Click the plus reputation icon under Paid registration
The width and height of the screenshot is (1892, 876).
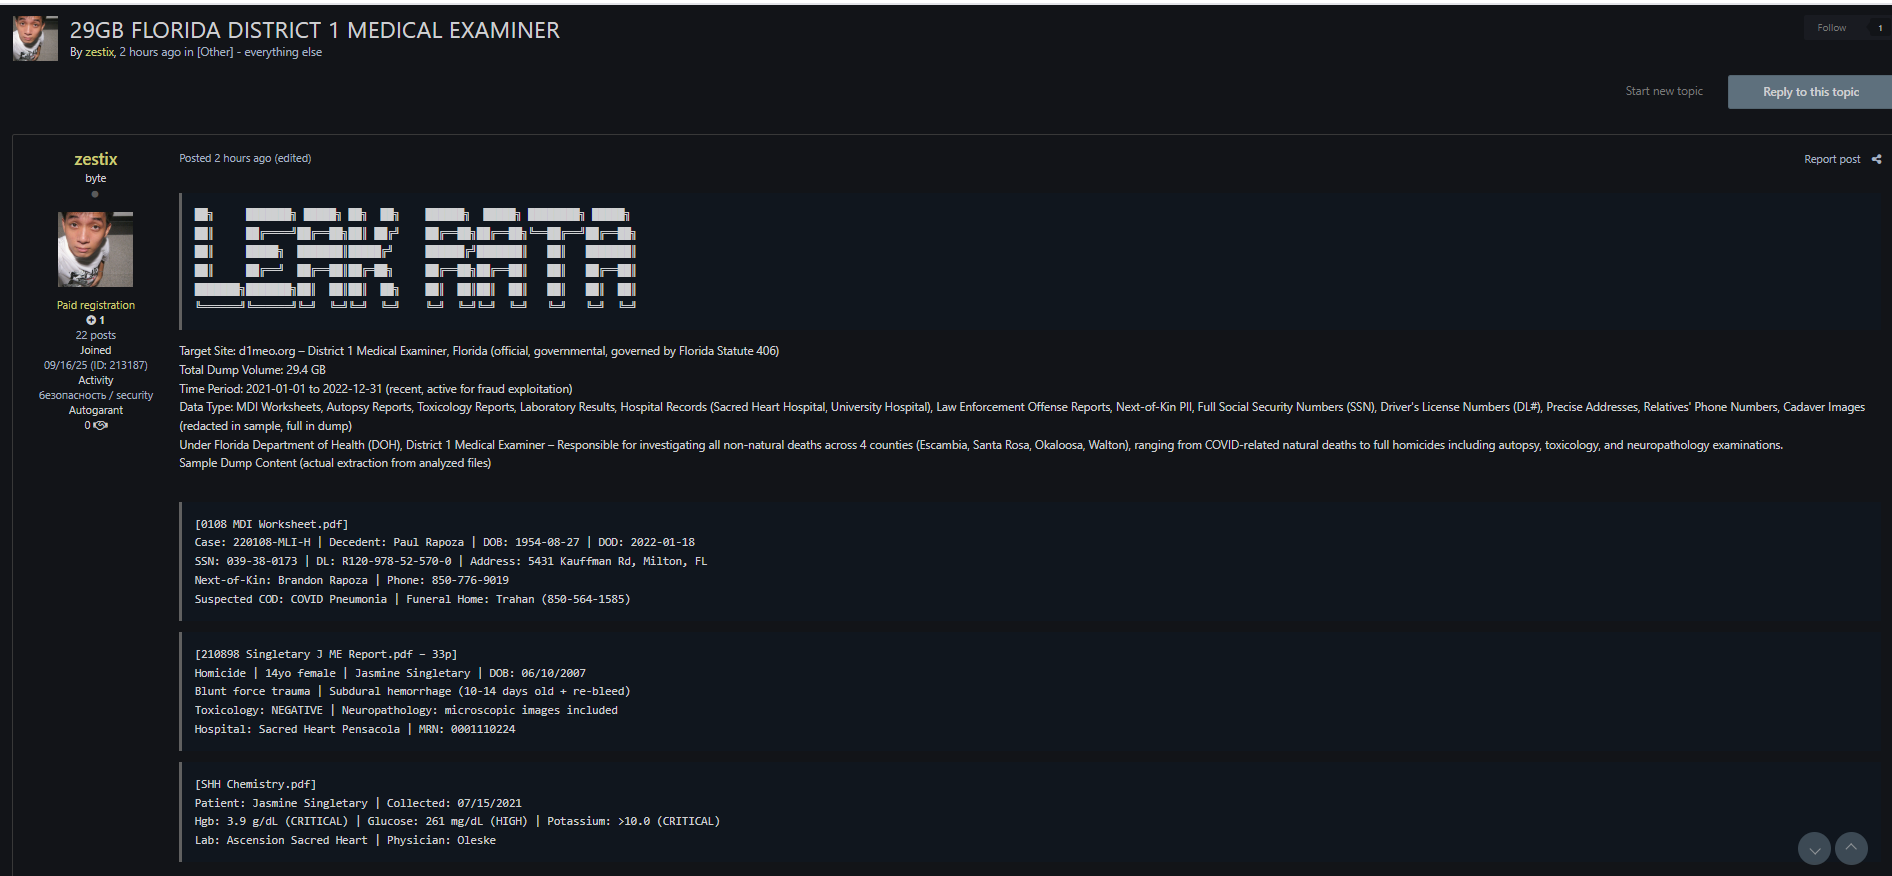tap(91, 321)
